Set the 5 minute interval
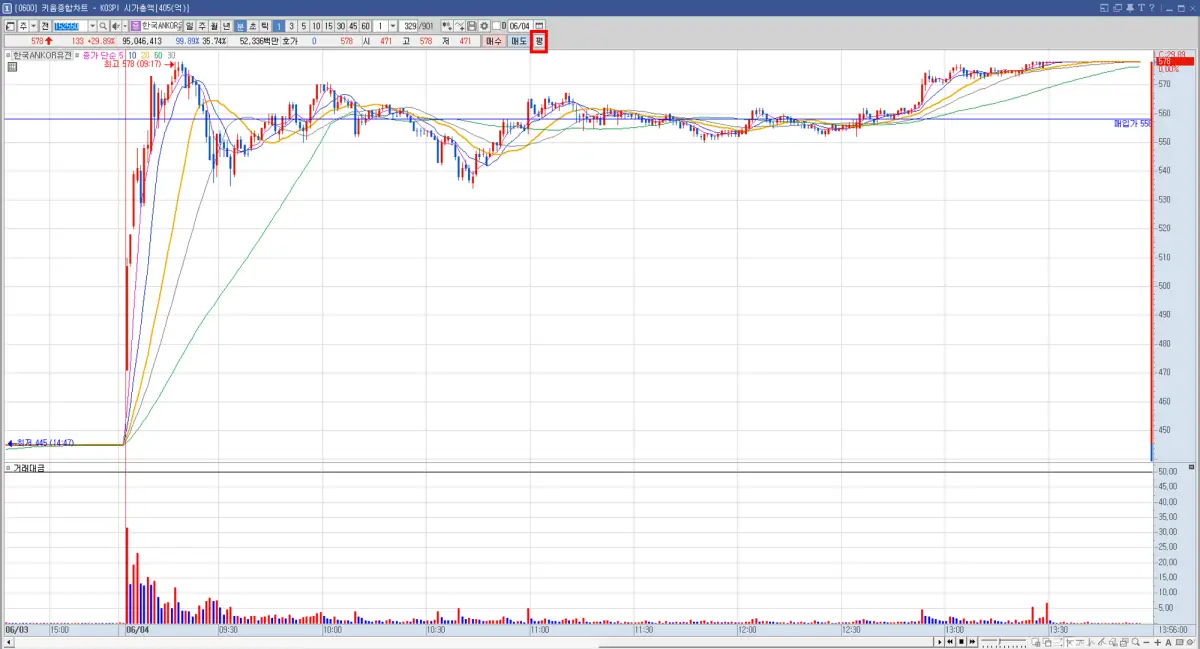This screenshot has height=649, width=1200. point(303,25)
